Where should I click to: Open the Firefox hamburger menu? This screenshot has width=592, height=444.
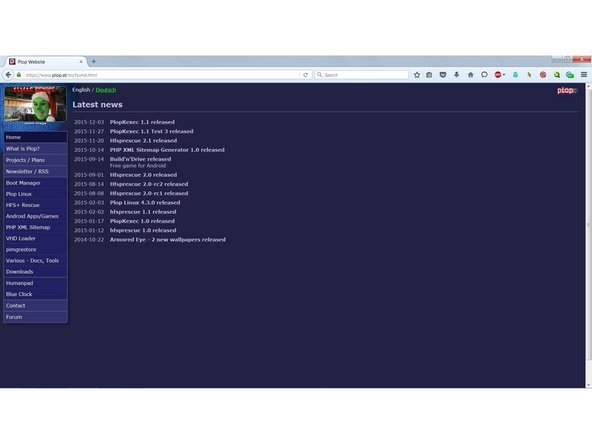pyautogui.click(x=584, y=75)
